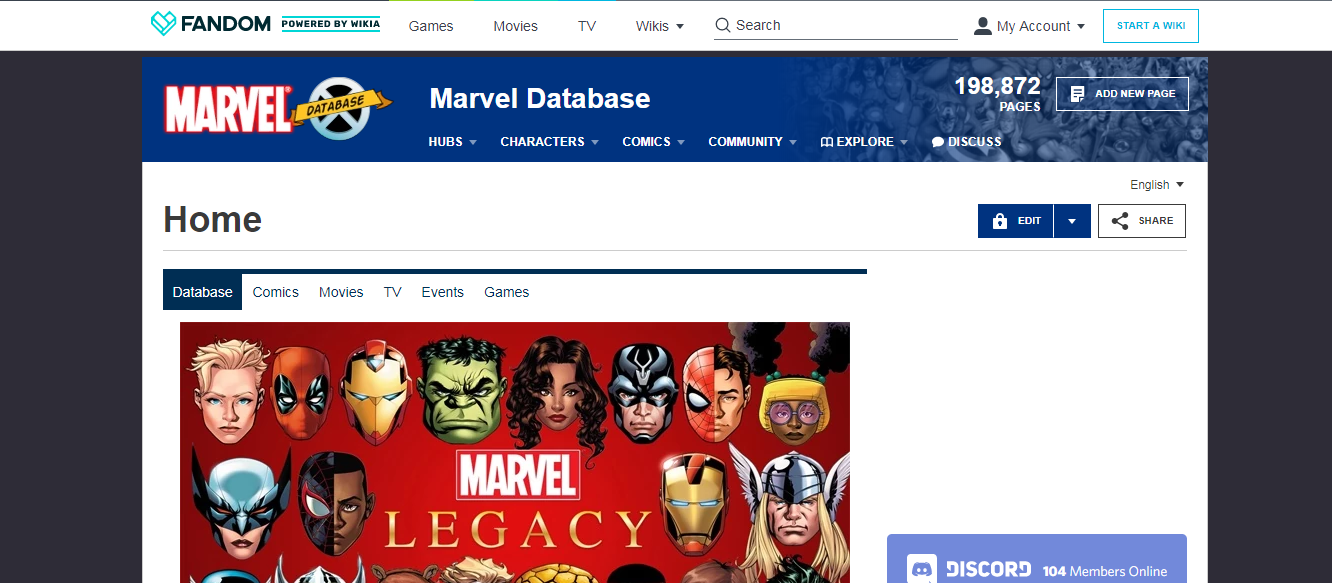Switch to the Games tab below Home
The width and height of the screenshot is (1332, 583).
pyautogui.click(x=506, y=292)
